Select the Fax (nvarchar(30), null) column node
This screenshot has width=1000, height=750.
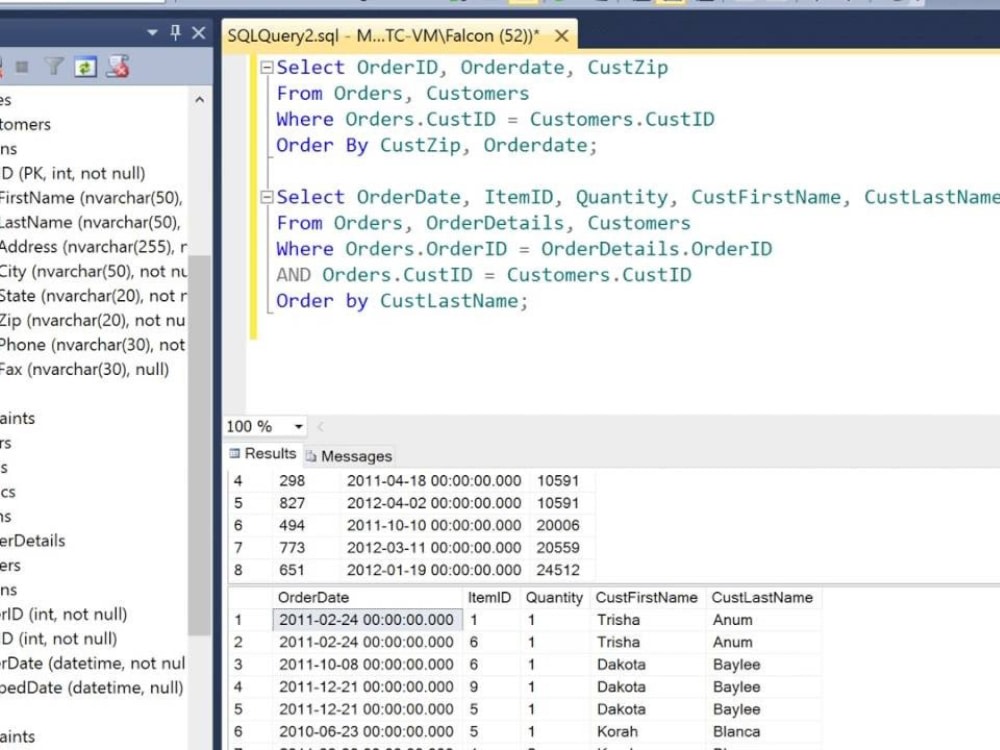pos(84,369)
